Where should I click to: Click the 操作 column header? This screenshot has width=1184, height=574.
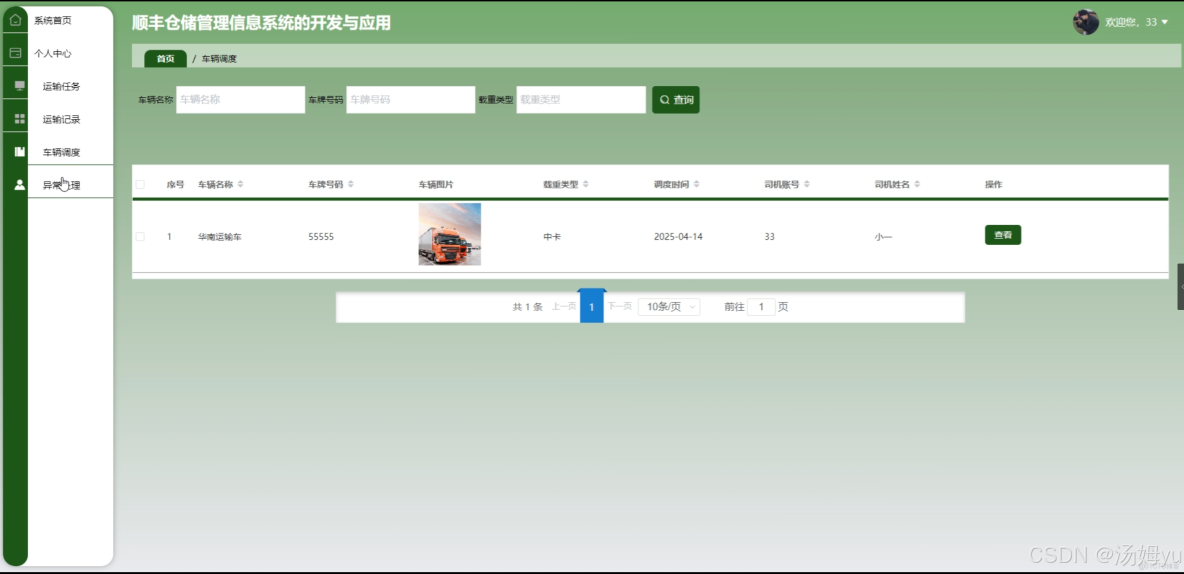pos(994,184)
